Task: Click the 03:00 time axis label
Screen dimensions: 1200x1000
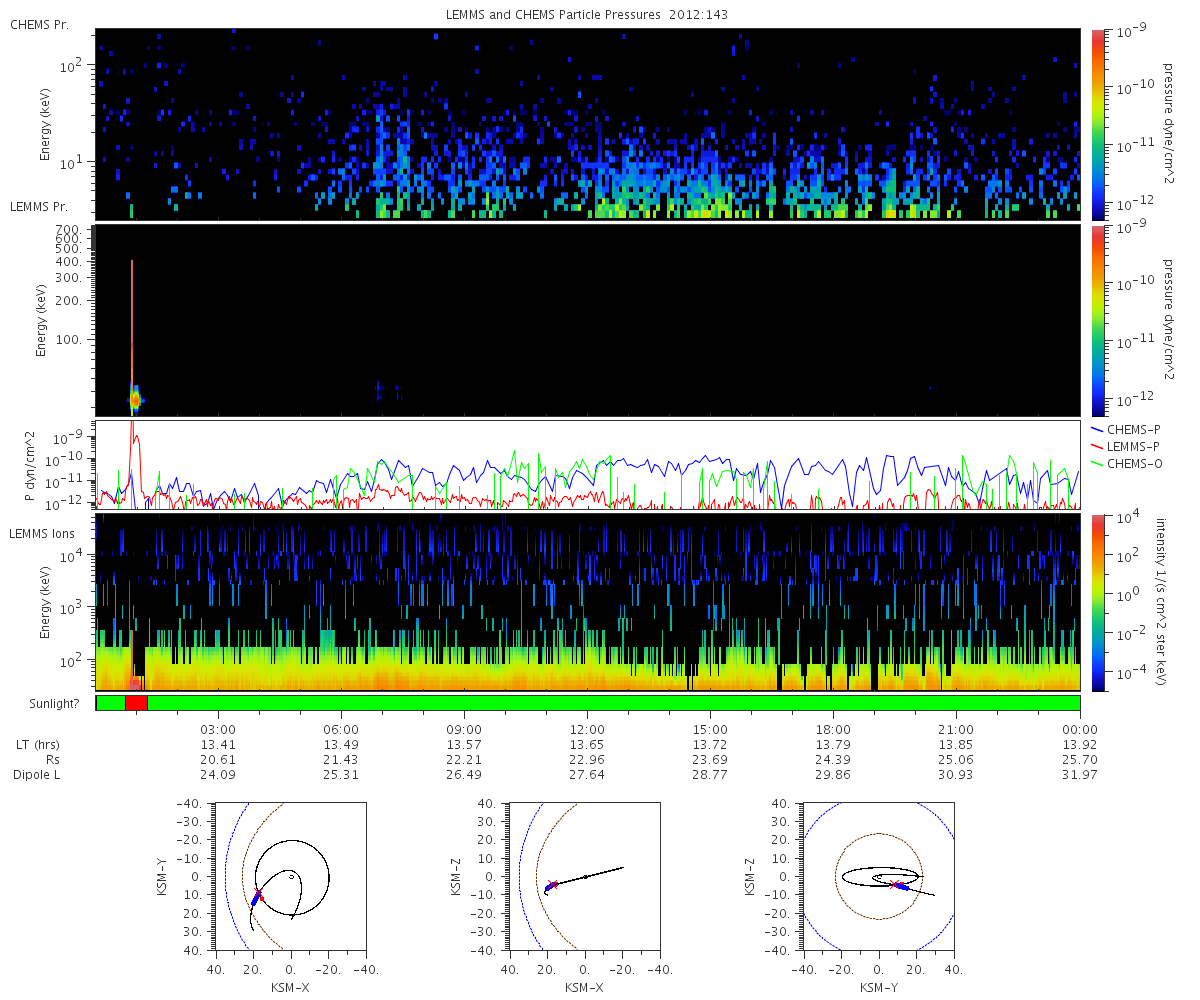Action: tap(218, 729)
